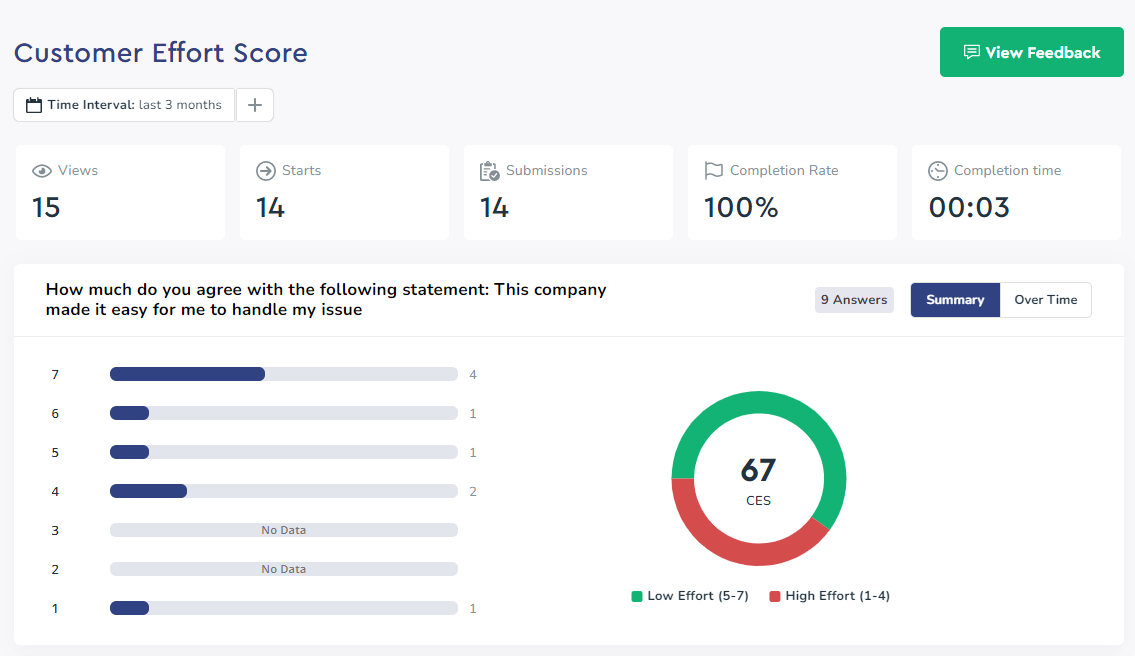Image resolution: width=1135 pixels, height=656 pixels.
Task: Click the flag icon beside Completion Rate
Action: (713, 171)
